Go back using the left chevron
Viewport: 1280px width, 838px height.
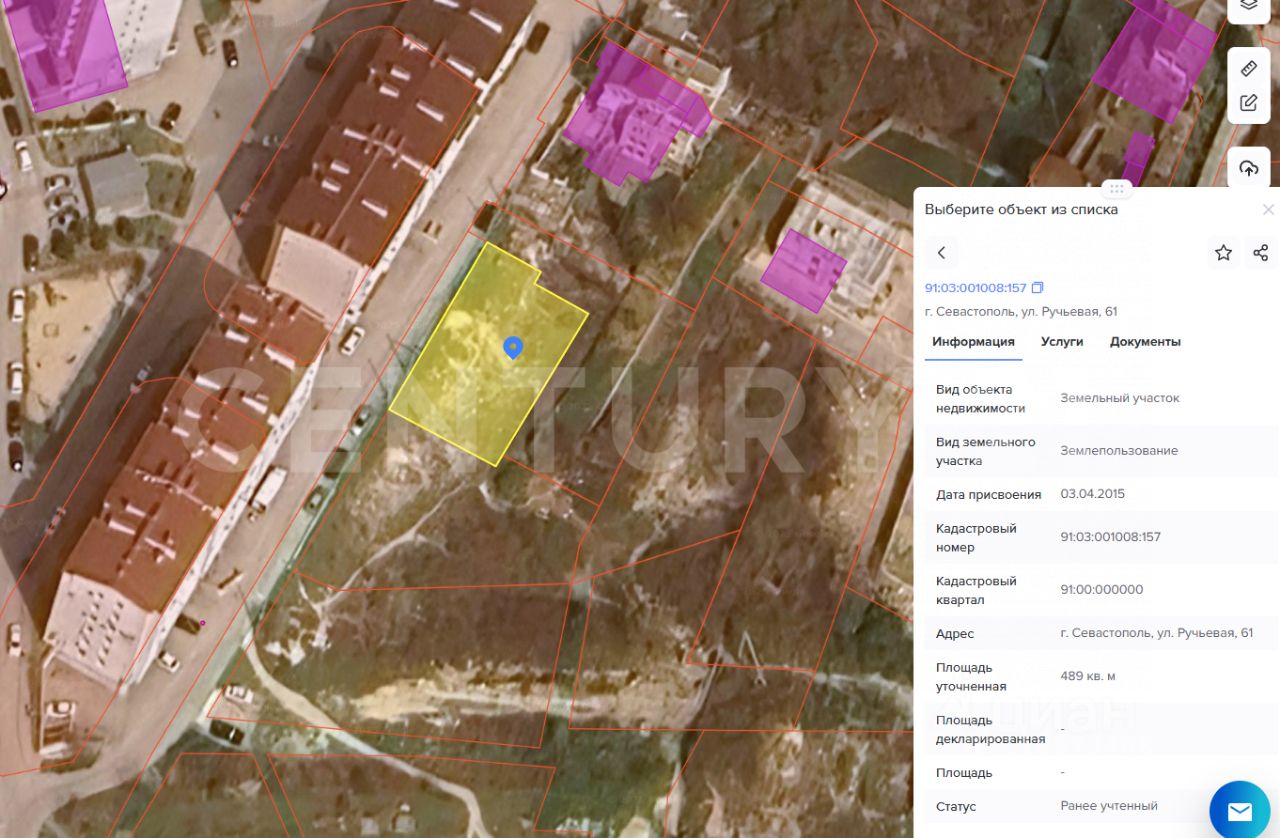pos(941,253)
